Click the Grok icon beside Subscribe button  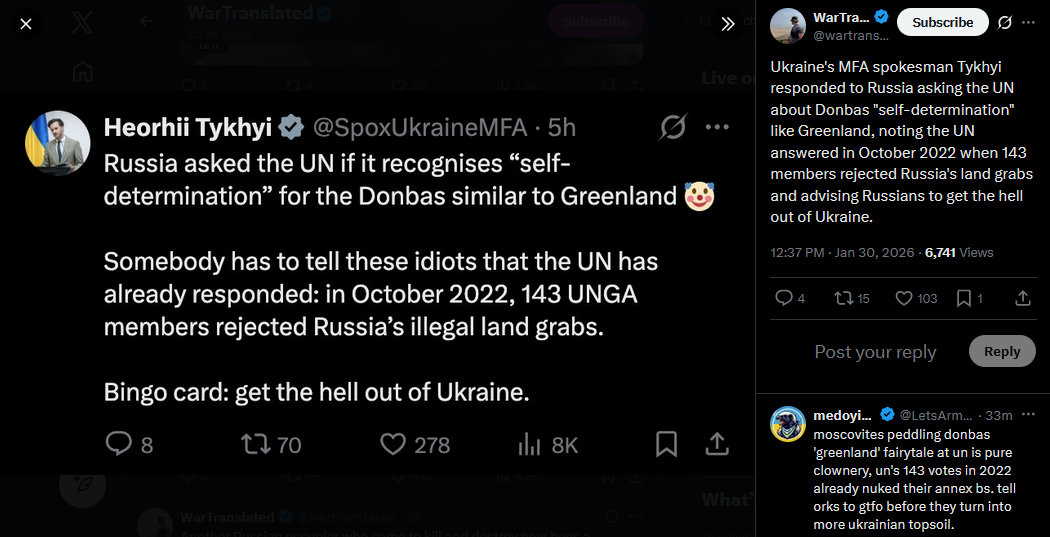(1004, 22)
